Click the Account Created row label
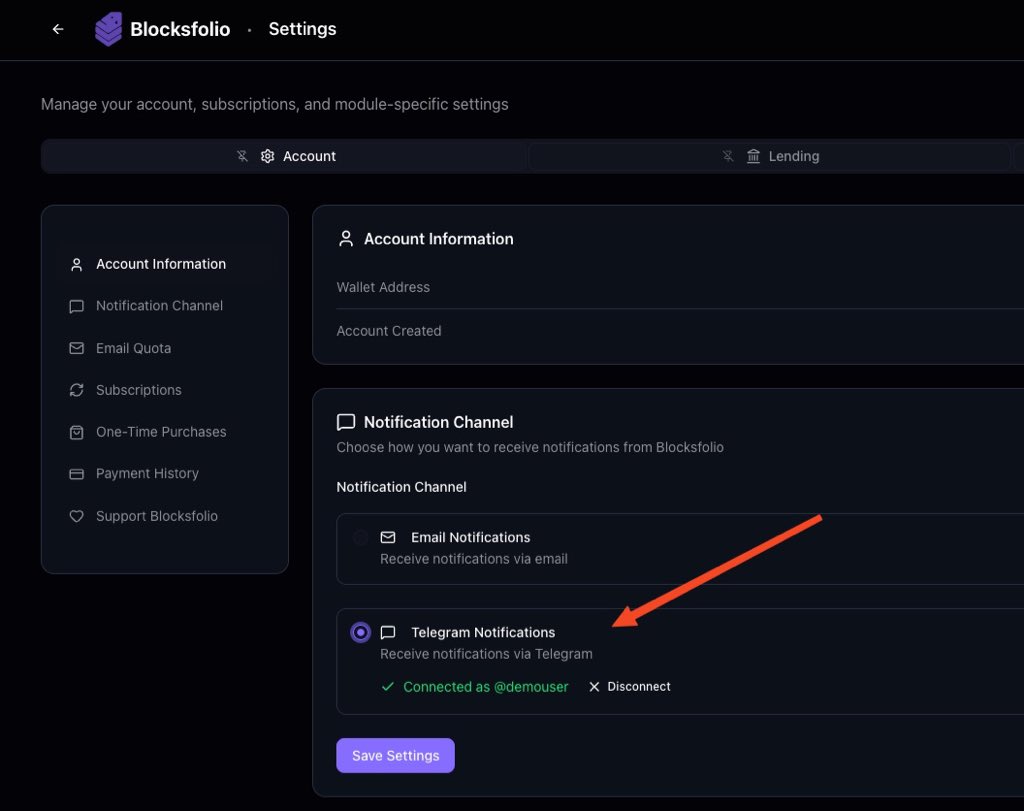Viewport: 1024px width, 811px height. coord(389,331)
